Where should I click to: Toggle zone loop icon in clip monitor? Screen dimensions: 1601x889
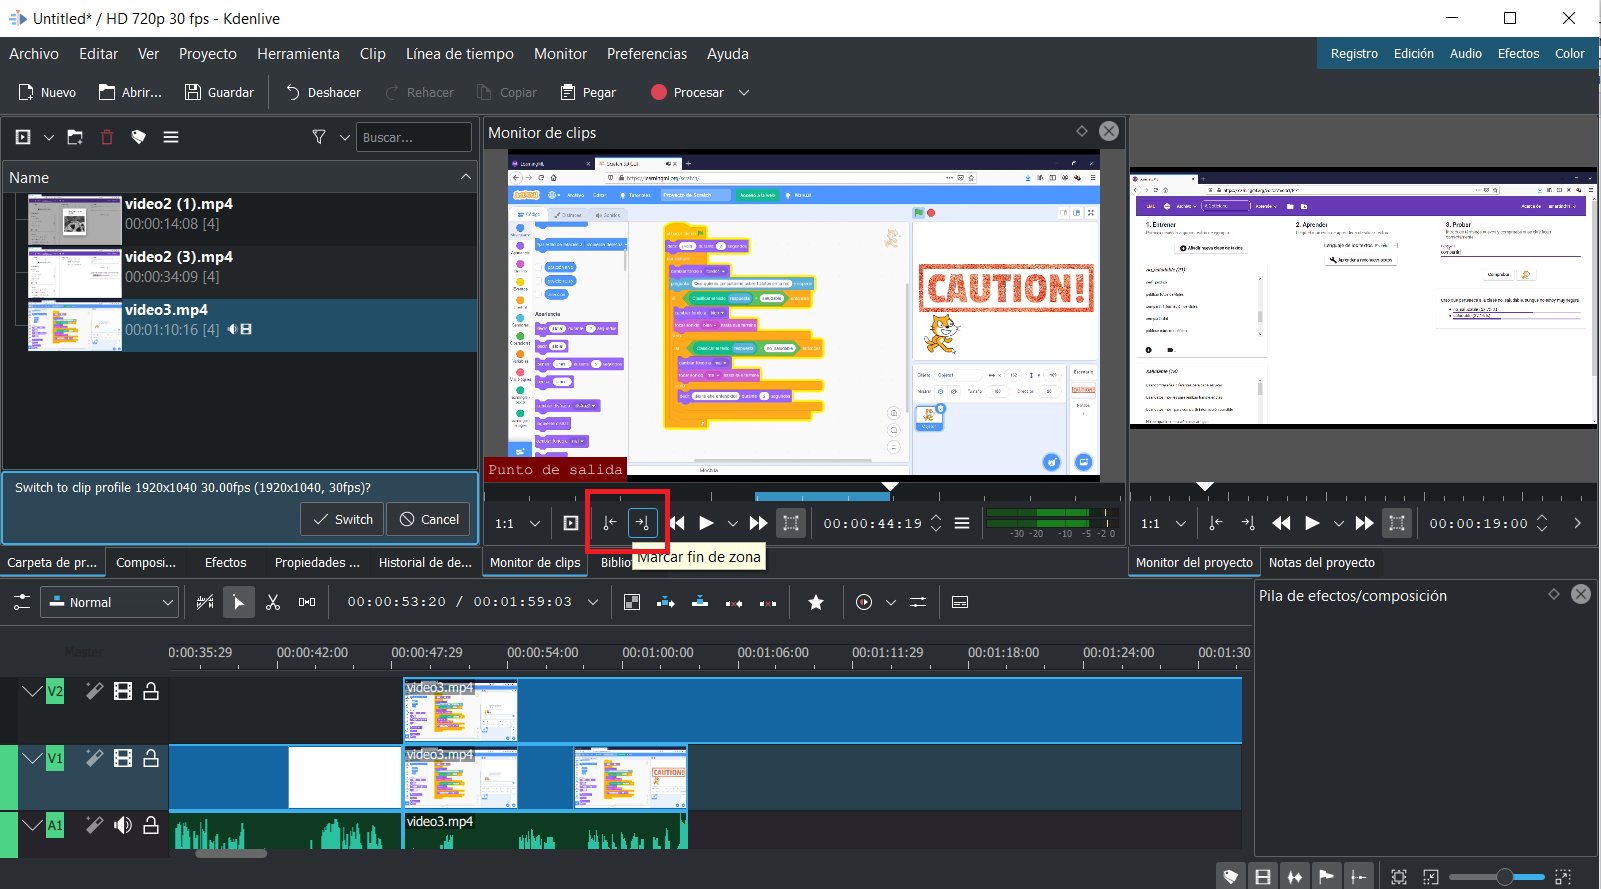[x=791, y=523]
